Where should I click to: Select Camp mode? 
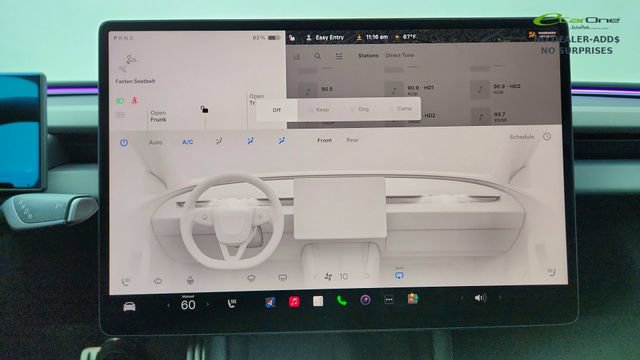[x=400, y=109]
